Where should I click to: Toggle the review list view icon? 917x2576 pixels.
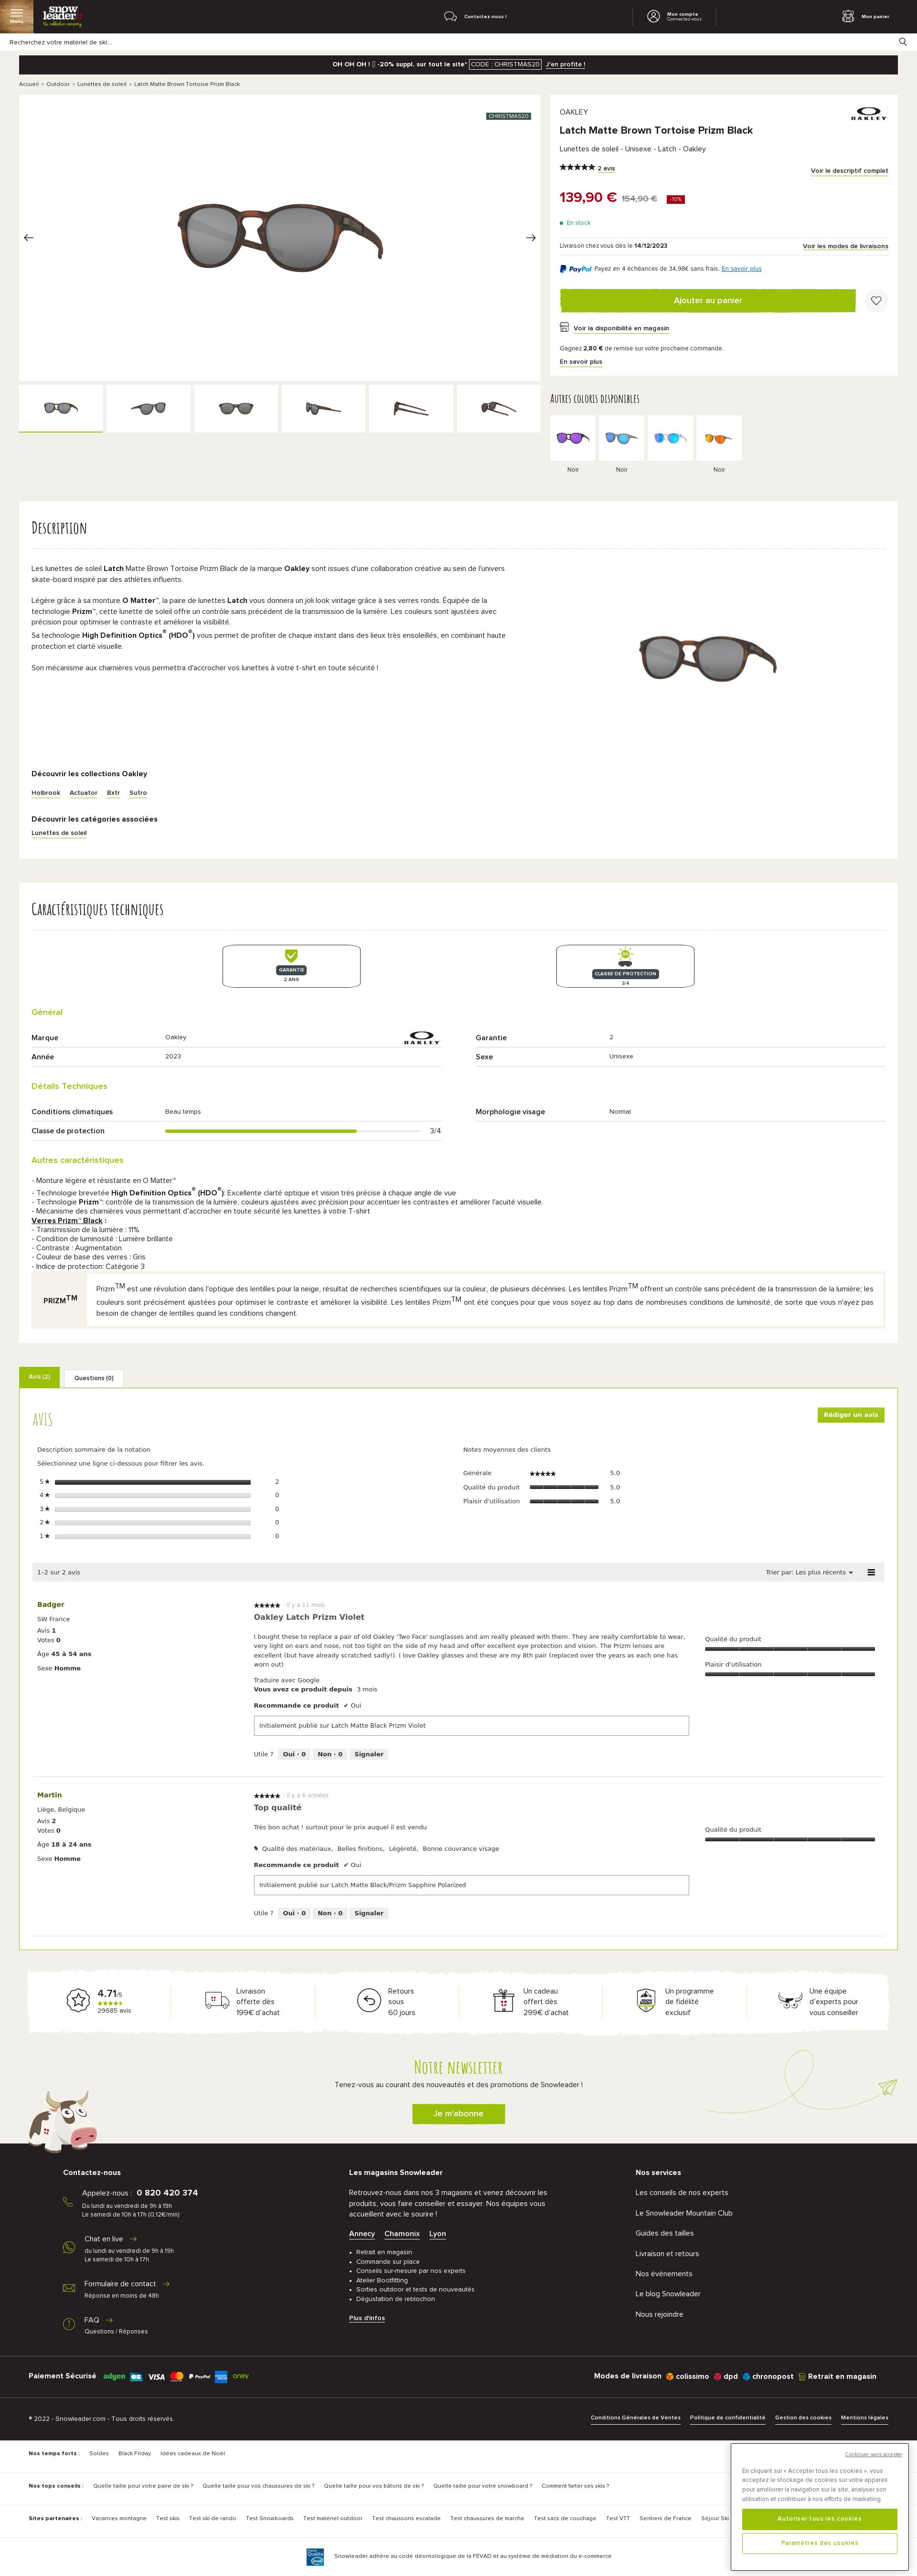coord(871,1572)
